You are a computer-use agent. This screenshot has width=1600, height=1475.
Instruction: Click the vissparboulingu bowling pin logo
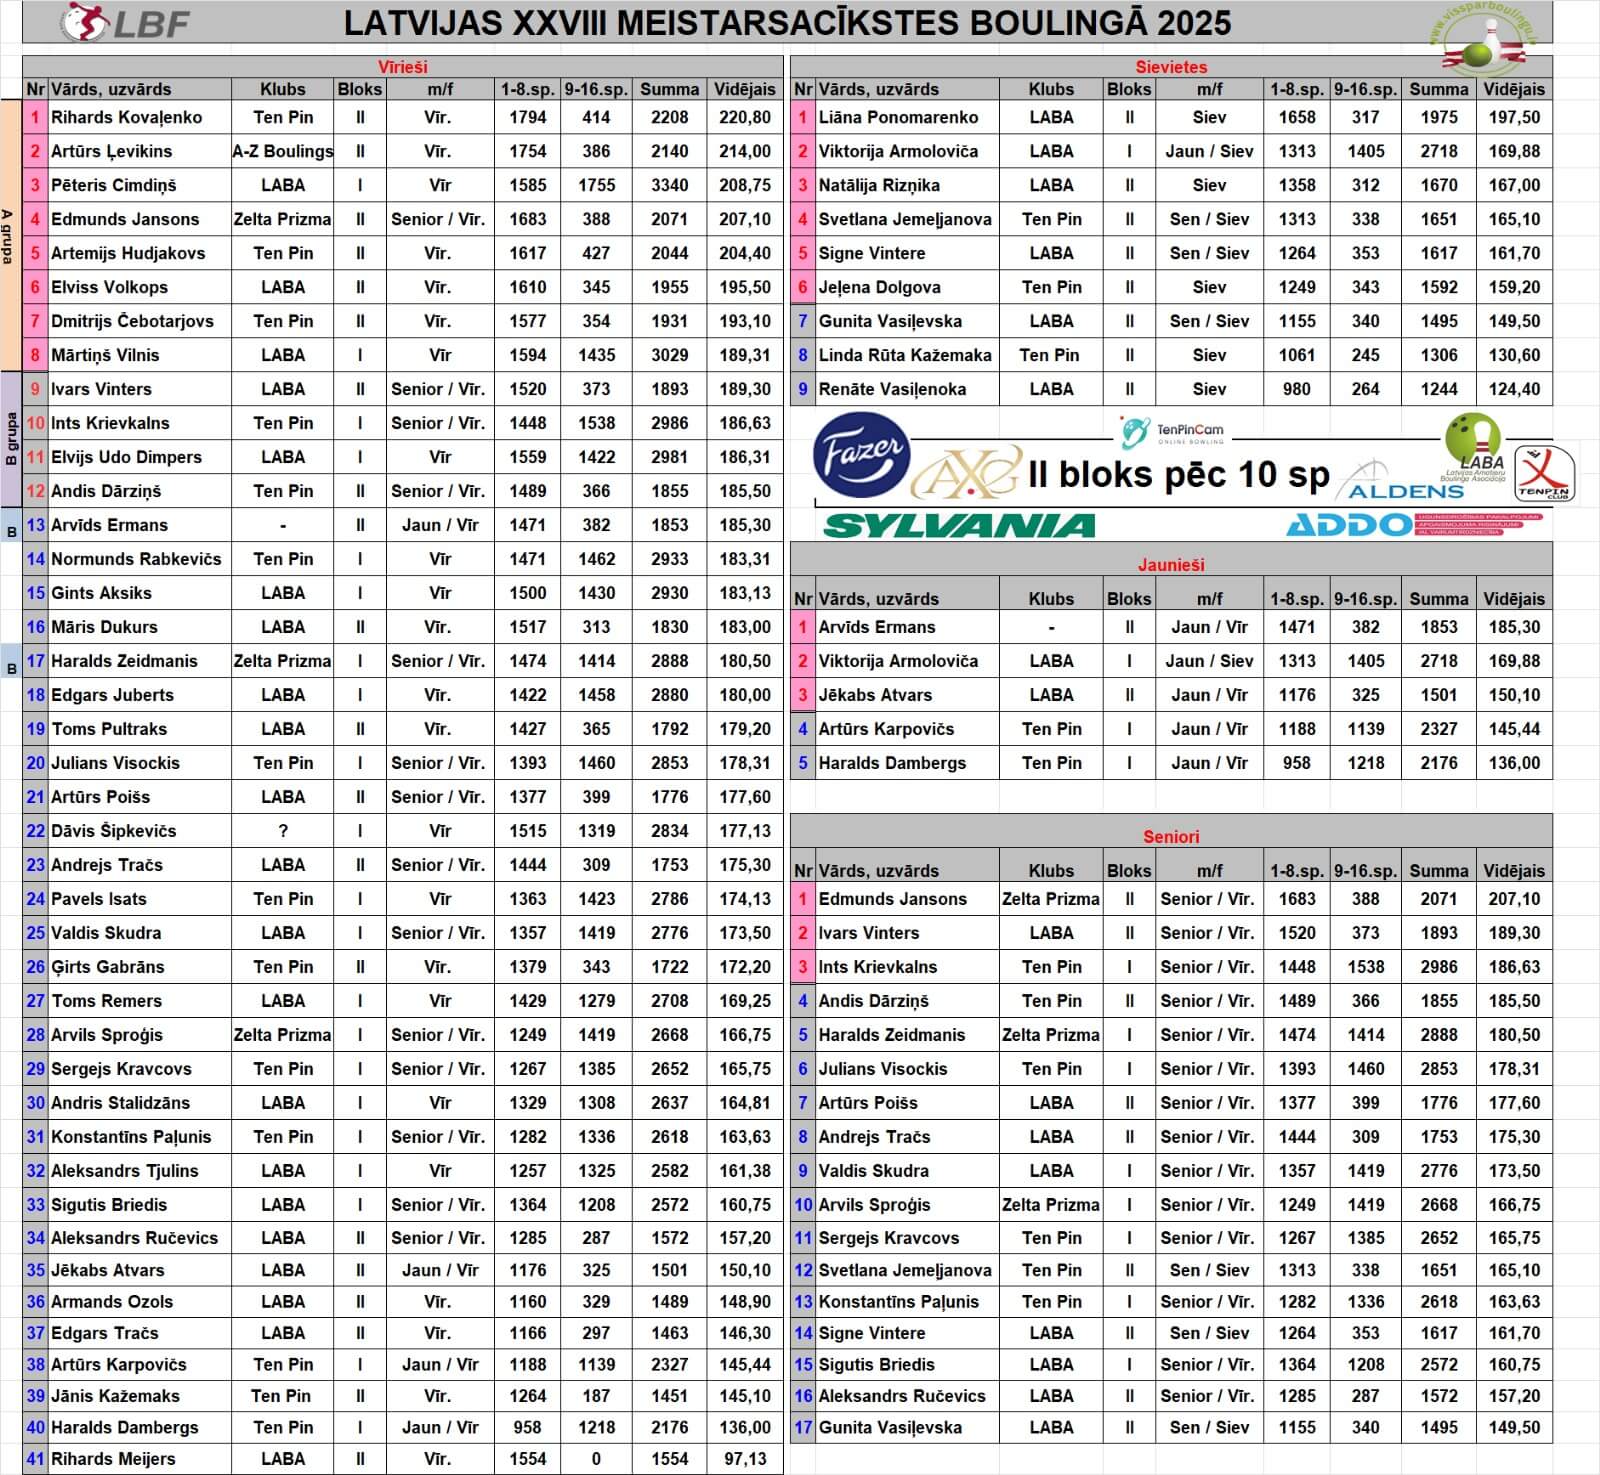click(1483, 40)
